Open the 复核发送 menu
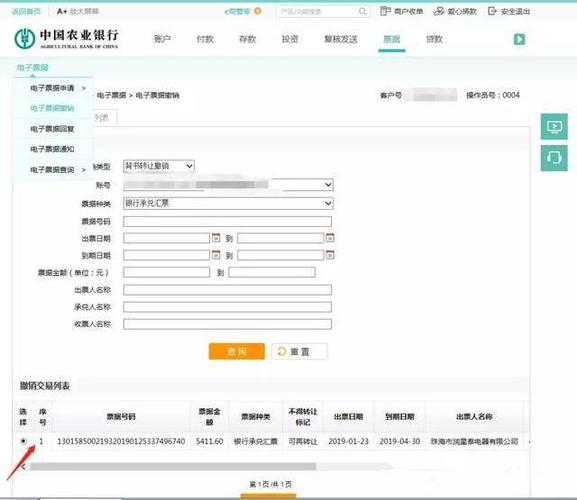Screen dimensions: 577x500 (x=341, y=39)
